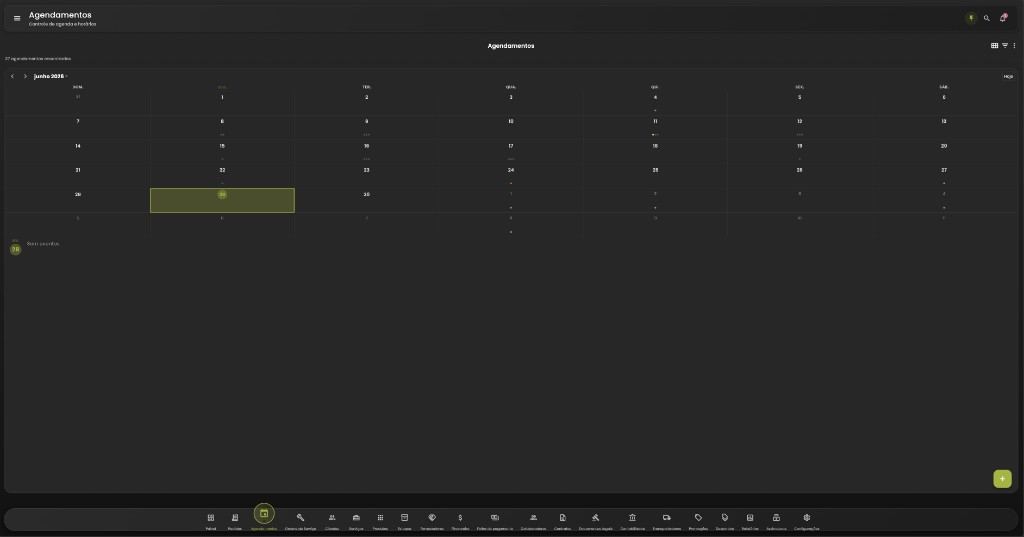The image size is (1024, 537).
Task: Open the gavel legal documents icon
Action: coord(596,521)
